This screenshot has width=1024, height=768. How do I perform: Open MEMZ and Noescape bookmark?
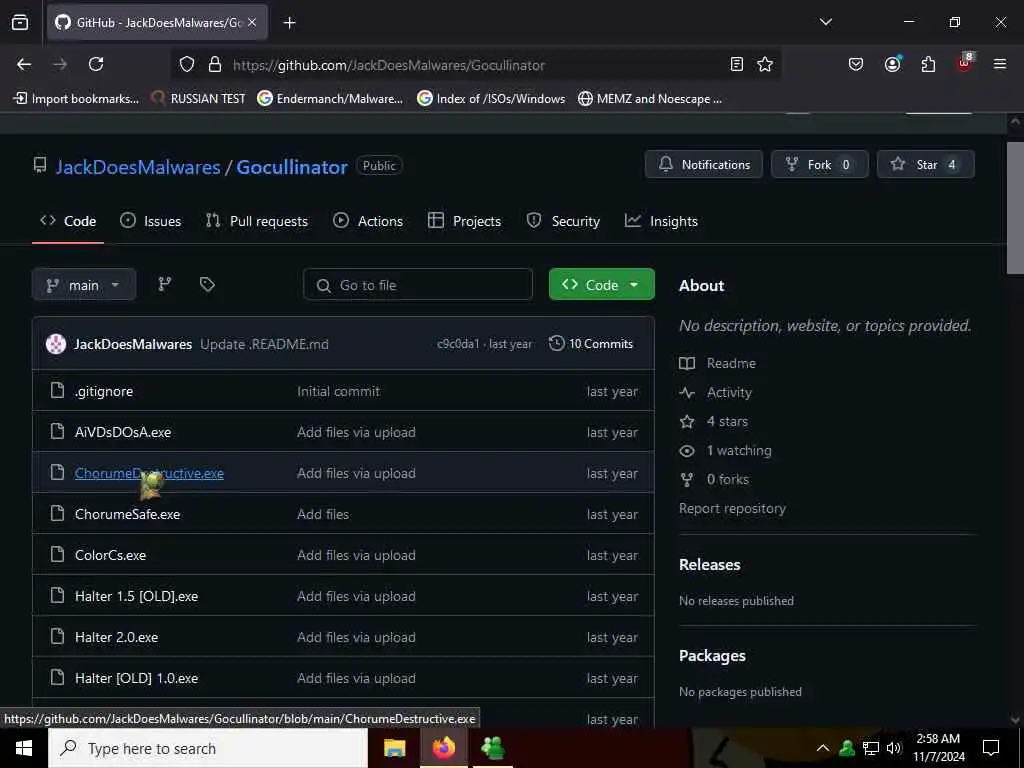click(650, 99)
